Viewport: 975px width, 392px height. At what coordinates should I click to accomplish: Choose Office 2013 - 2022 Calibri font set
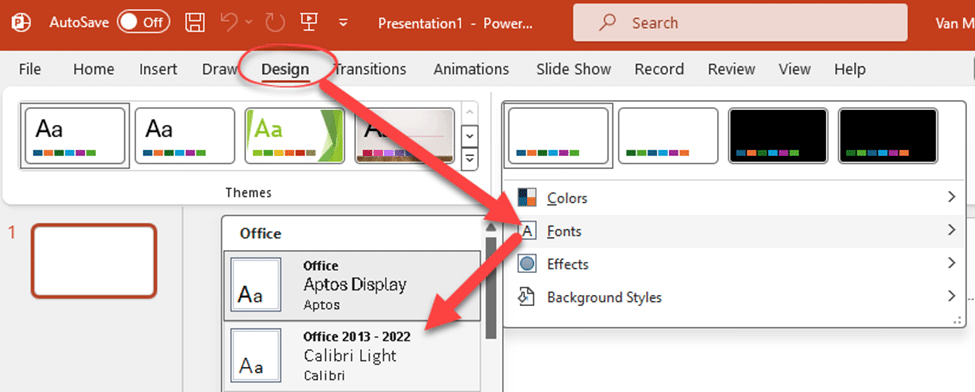pos(352,357)
